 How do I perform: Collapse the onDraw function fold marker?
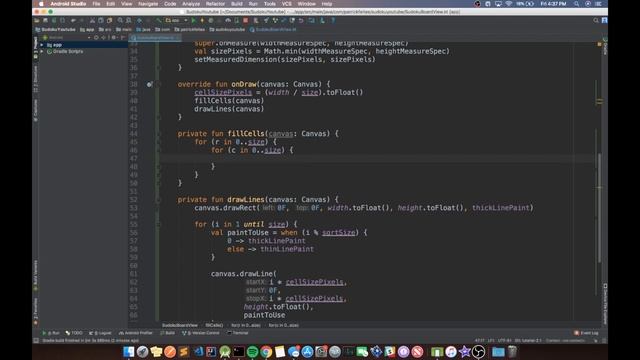[x=159, y=84]
